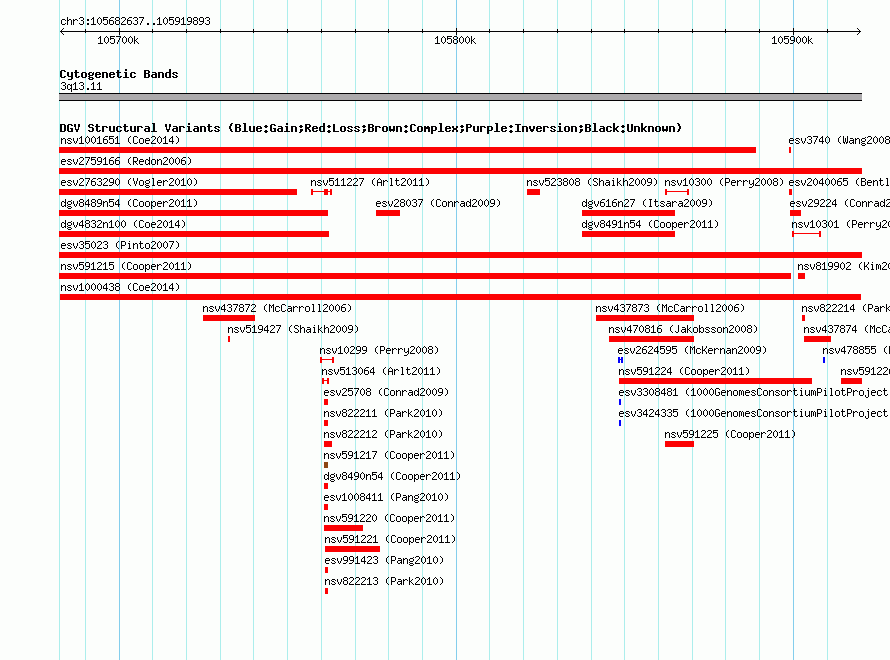The image size is (890, 660).
Task: Click the red loss bar under nsv591221
Action: click(352, 549)
